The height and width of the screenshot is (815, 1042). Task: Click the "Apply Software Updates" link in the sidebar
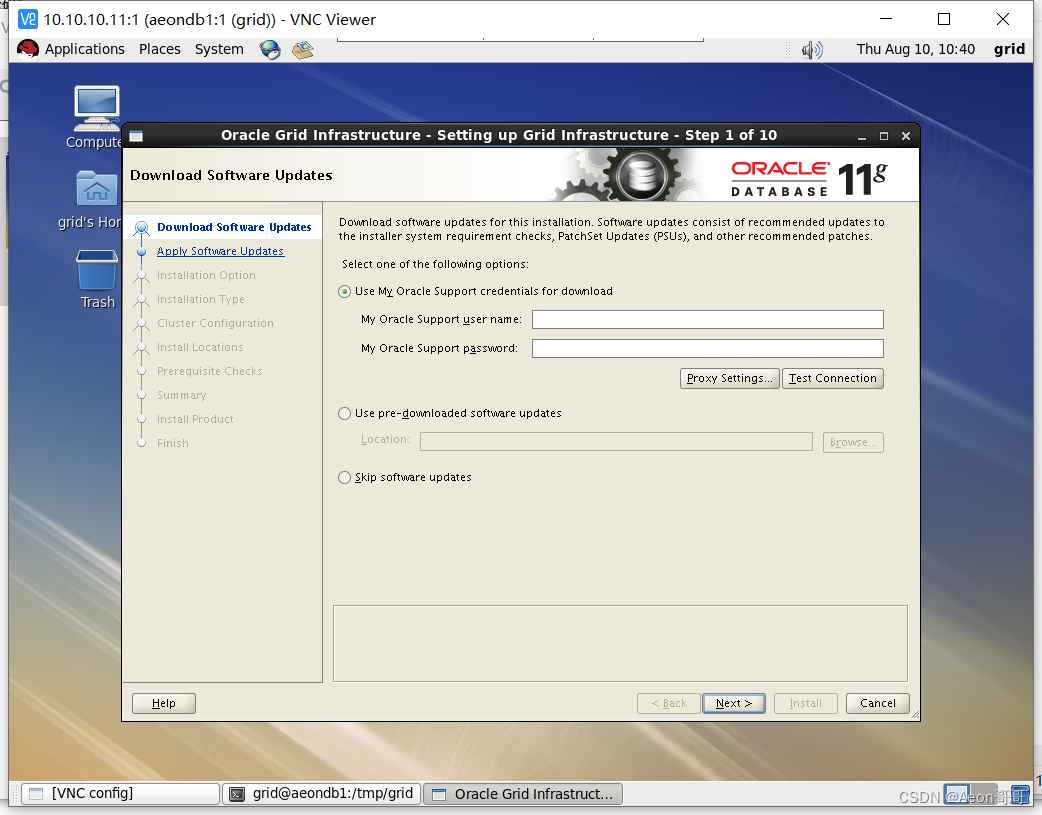click(x=219, y=251)
